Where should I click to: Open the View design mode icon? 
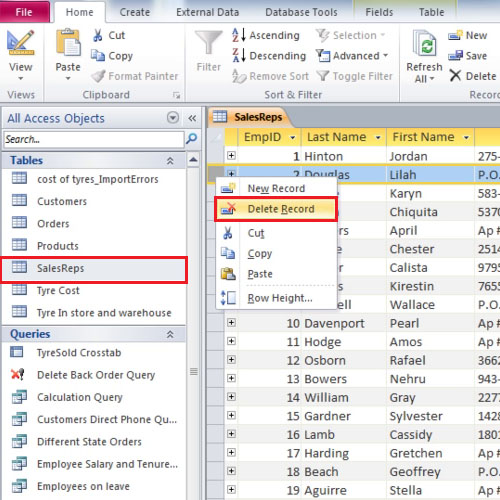click(21, 43)
